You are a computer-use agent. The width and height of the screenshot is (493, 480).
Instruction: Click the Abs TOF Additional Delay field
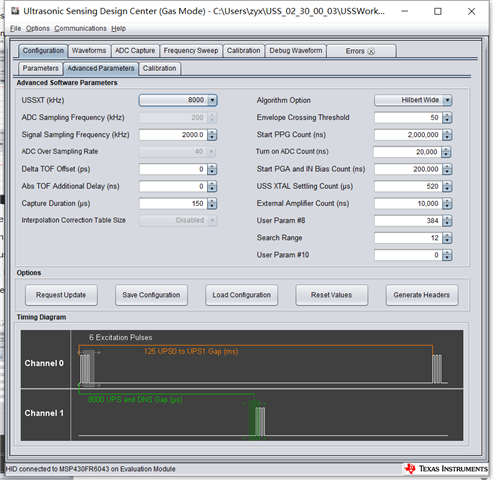(173, 186)
